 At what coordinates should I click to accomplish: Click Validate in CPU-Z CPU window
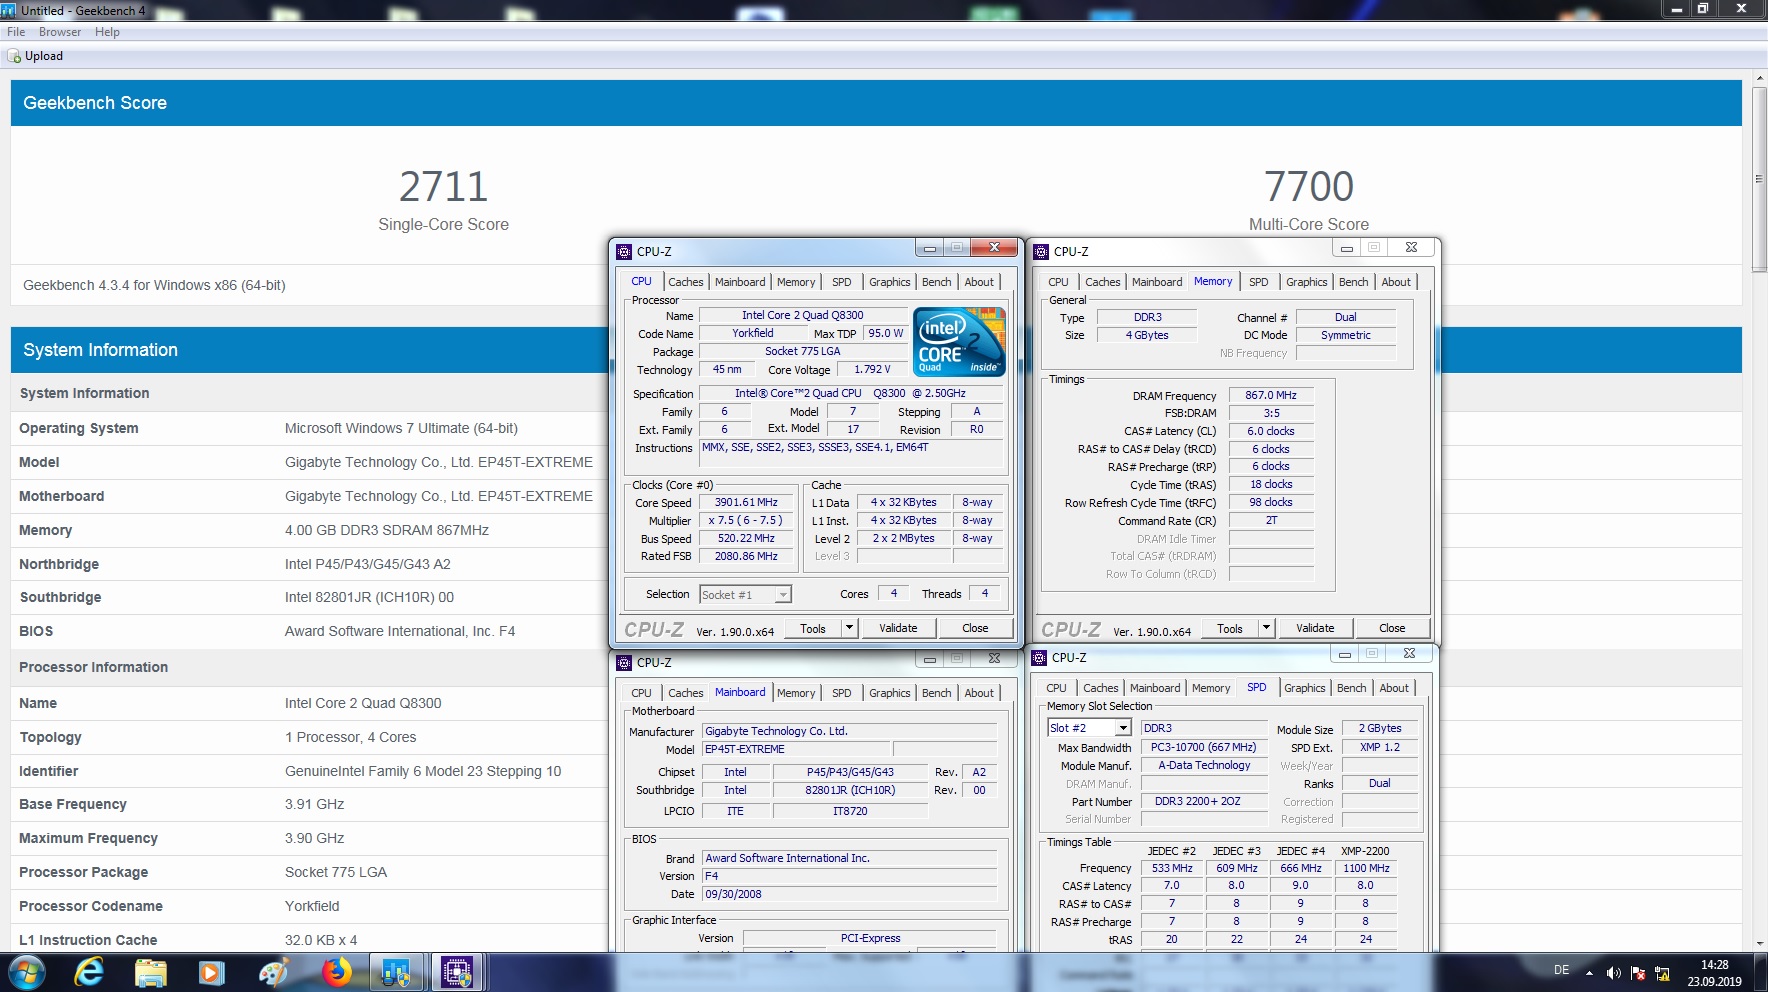(898, 628)
